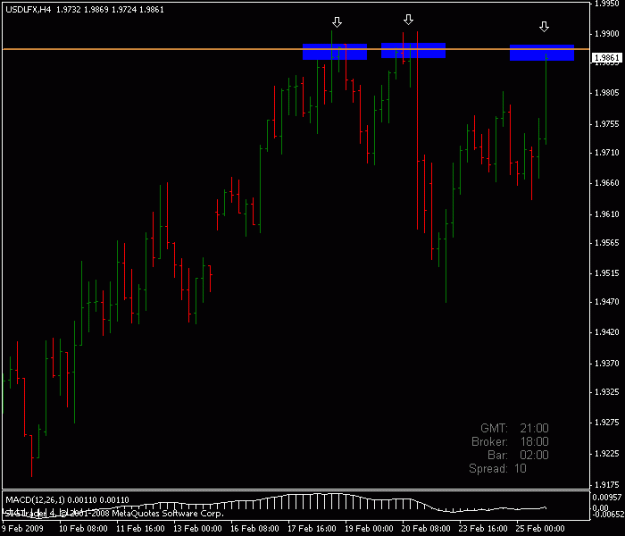Click the Bar 02:00 countdown readout

tap(518, 455)
